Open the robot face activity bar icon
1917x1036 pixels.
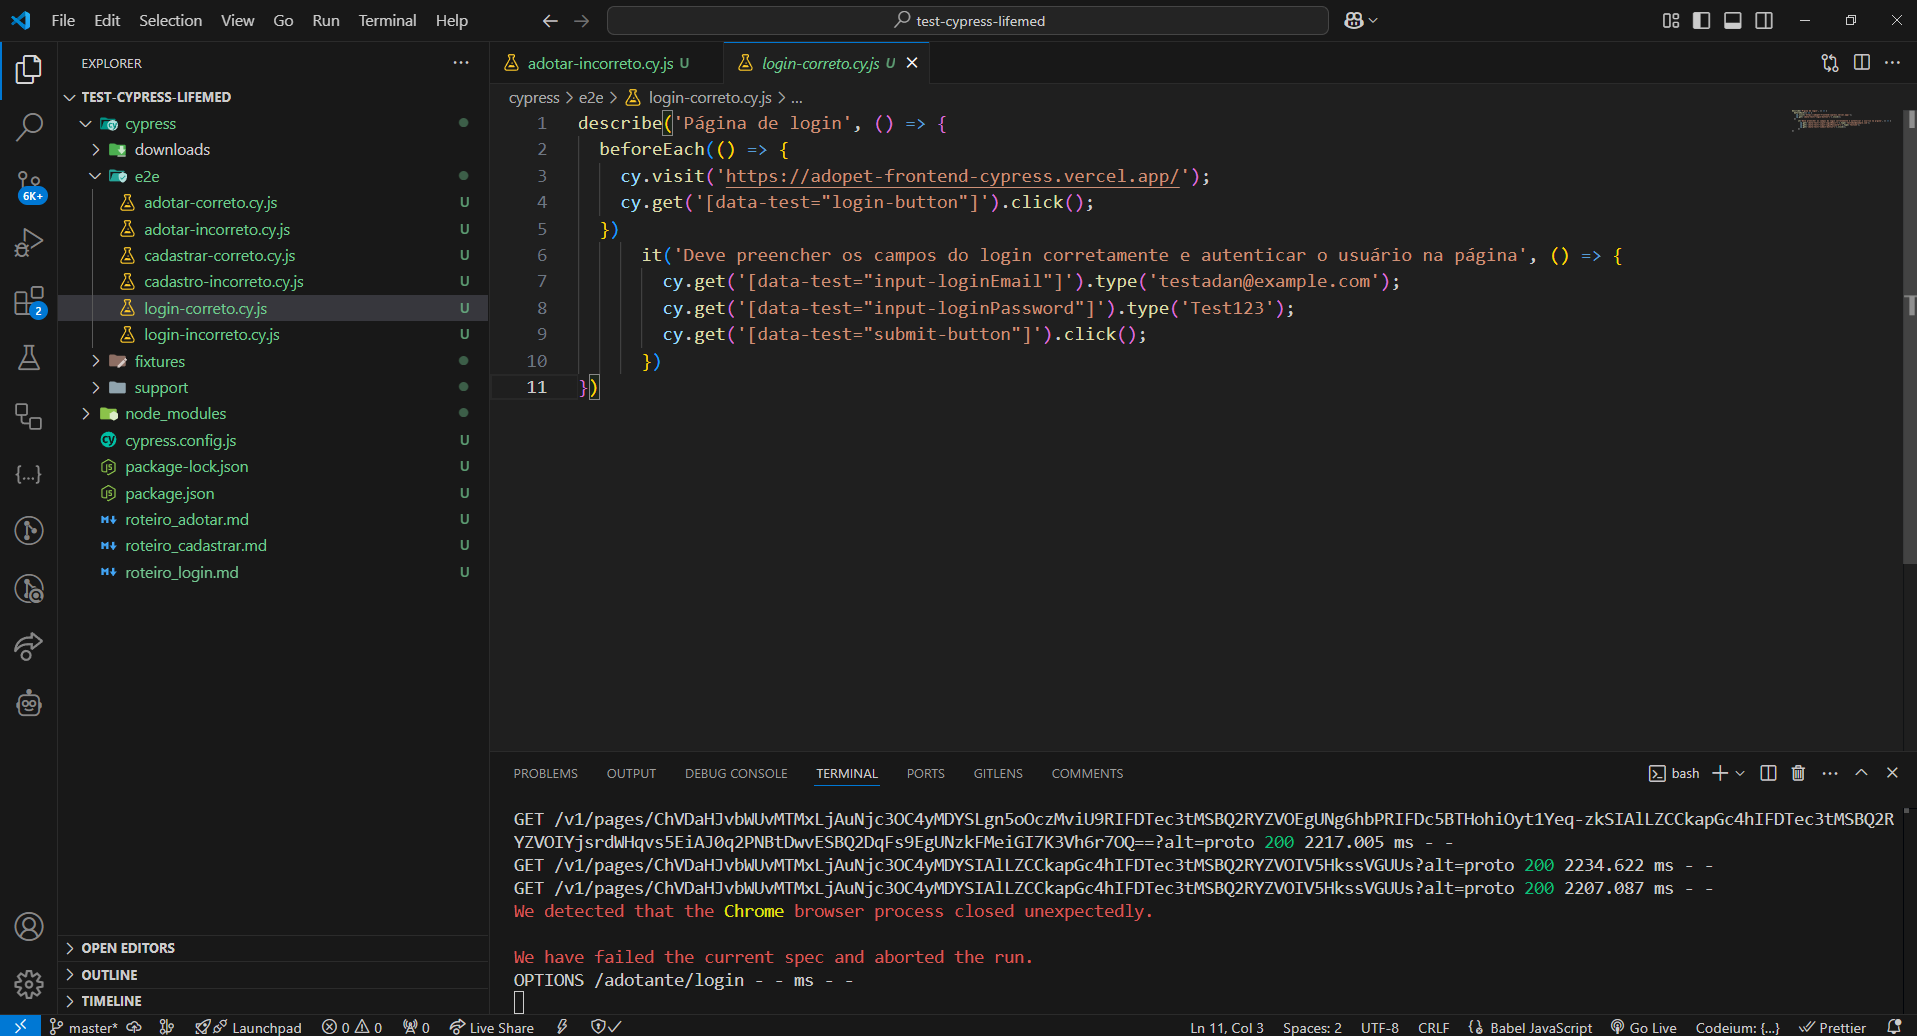[29, 703]
